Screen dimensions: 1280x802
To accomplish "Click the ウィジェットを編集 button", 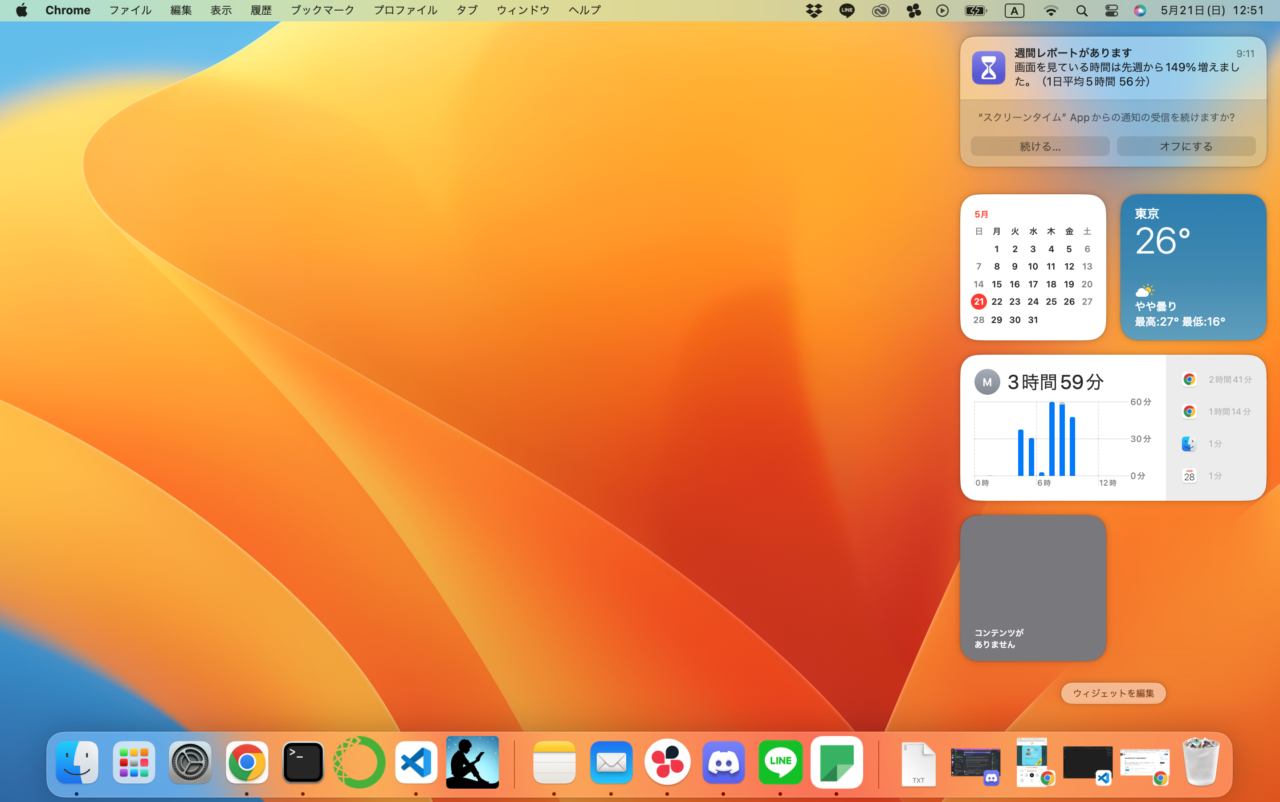I will point(1113,693).
